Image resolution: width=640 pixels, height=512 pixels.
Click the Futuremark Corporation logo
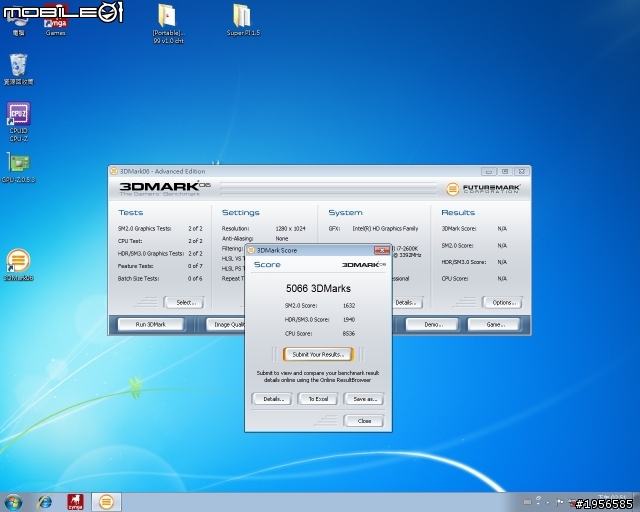click(483, 189)
